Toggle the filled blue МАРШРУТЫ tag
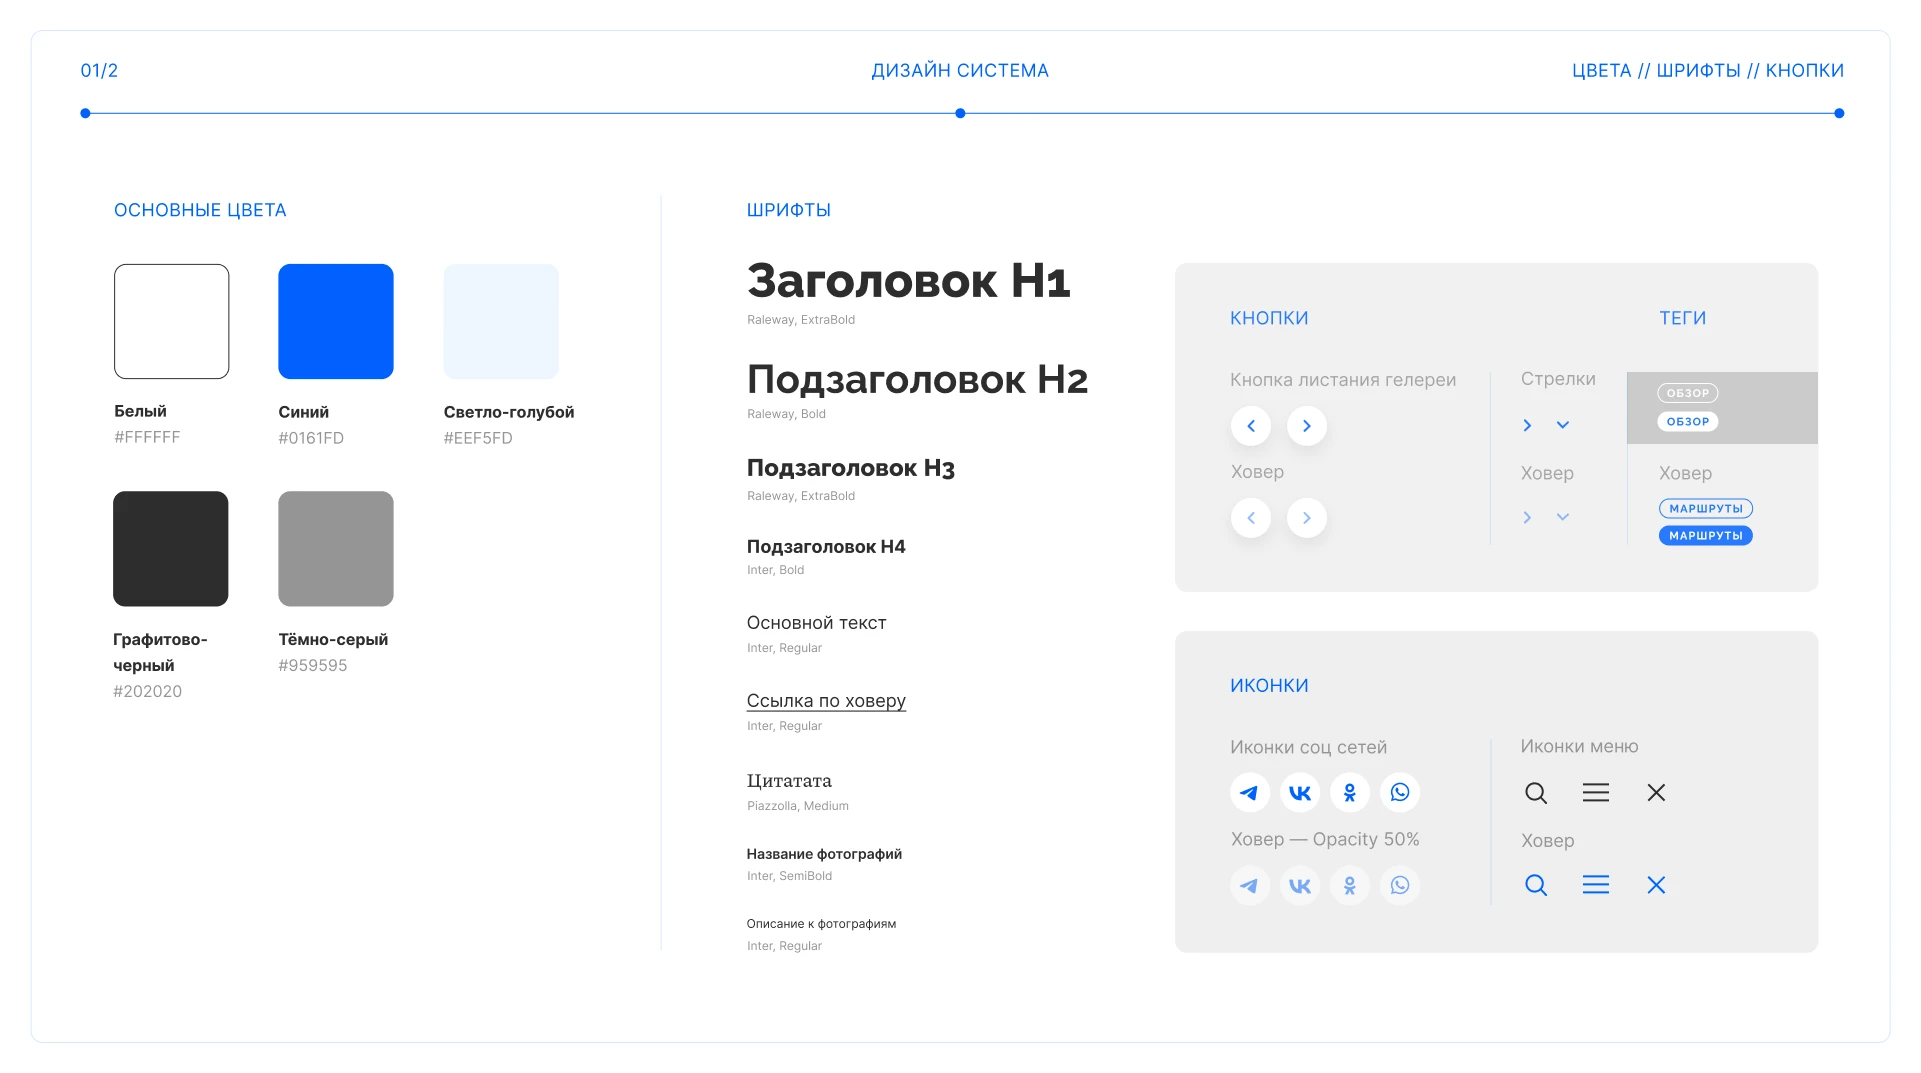 (x=1705, y=536)
